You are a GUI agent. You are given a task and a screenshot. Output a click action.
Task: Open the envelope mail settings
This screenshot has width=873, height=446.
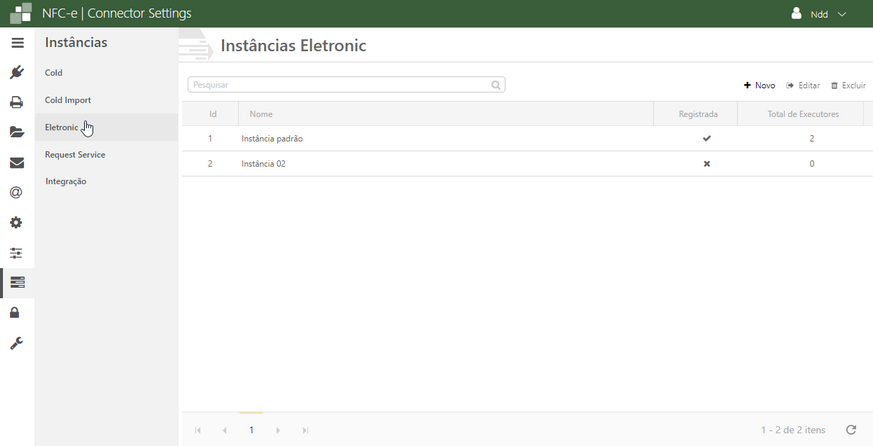point(16,162)
